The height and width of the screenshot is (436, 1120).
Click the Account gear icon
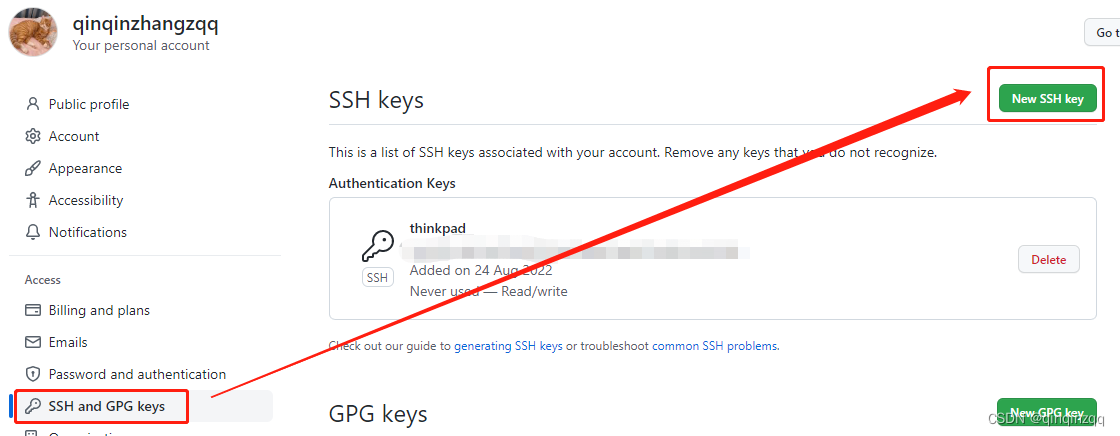tap(33, 136)
